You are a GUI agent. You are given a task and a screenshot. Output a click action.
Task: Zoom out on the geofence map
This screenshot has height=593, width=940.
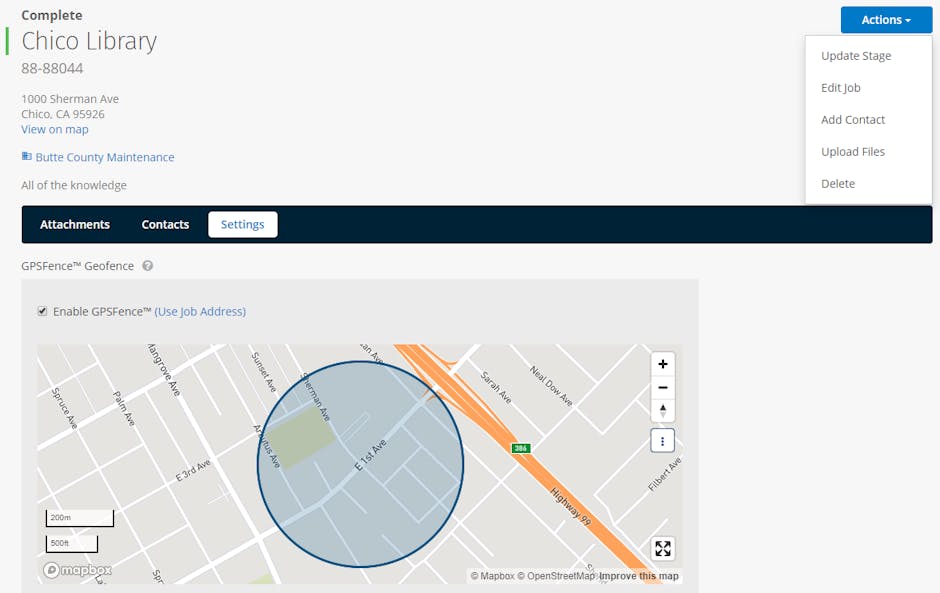(x=662, y=387)
